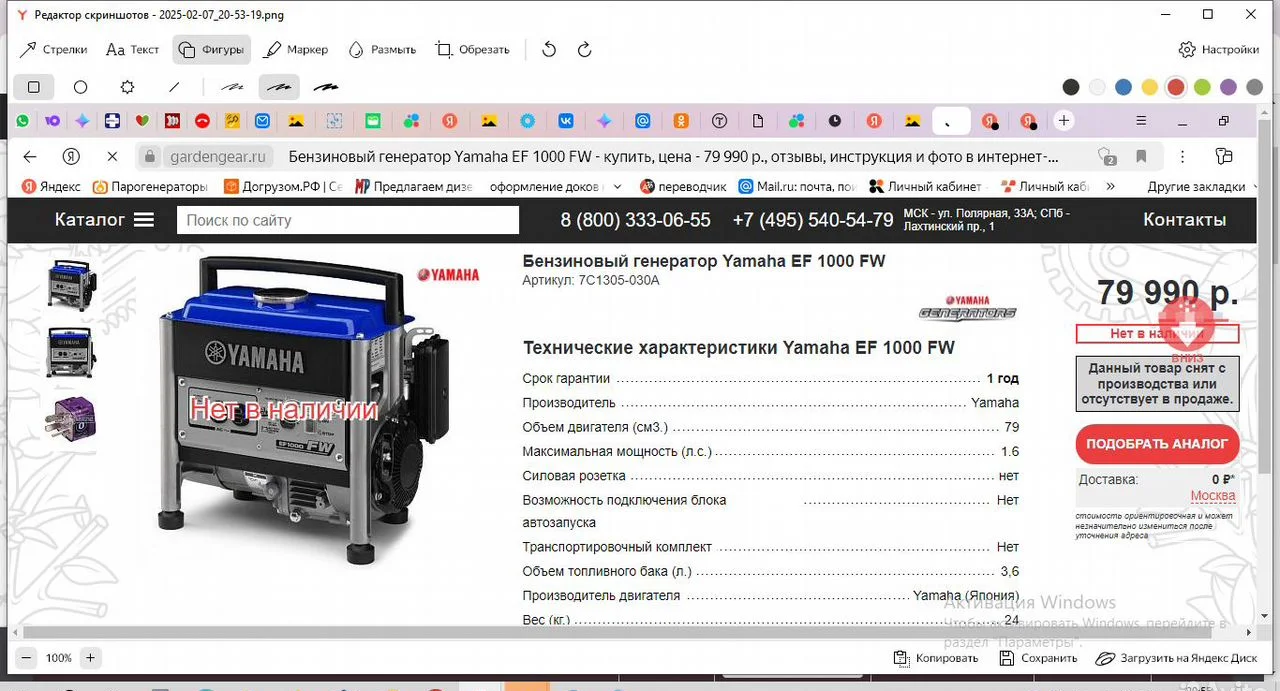This screenshot has height=691, width=1280.
Task: Set thick stroke thickness
Action: tap(326, 87)
